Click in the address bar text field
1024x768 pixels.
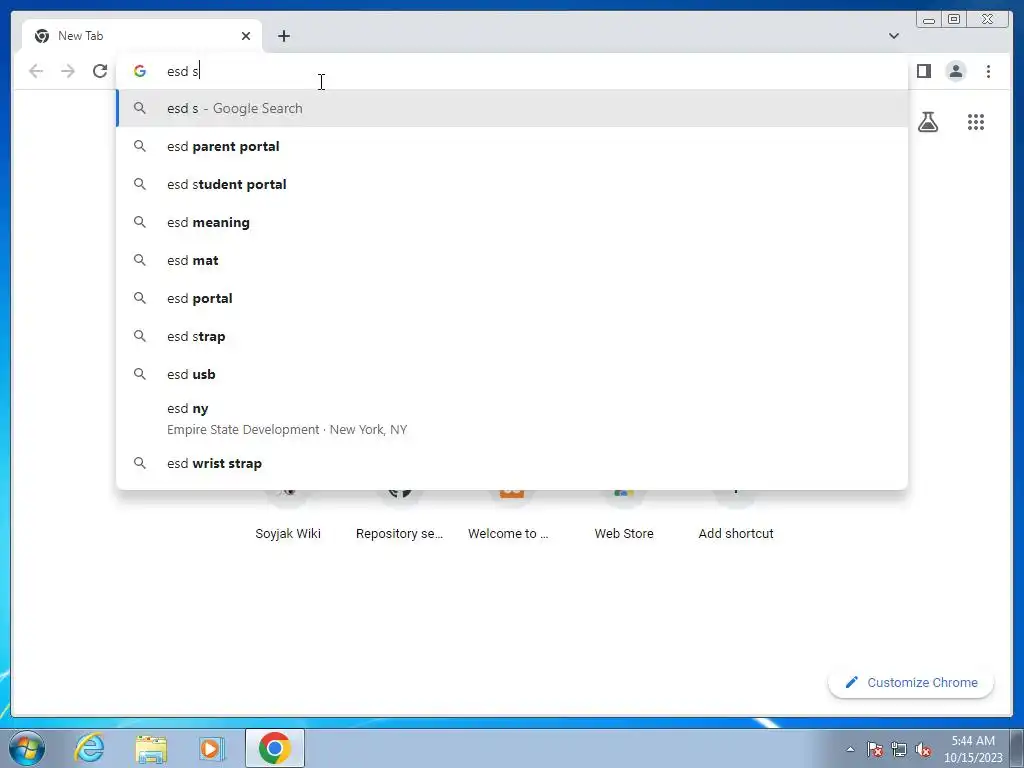tap(511, 71)
